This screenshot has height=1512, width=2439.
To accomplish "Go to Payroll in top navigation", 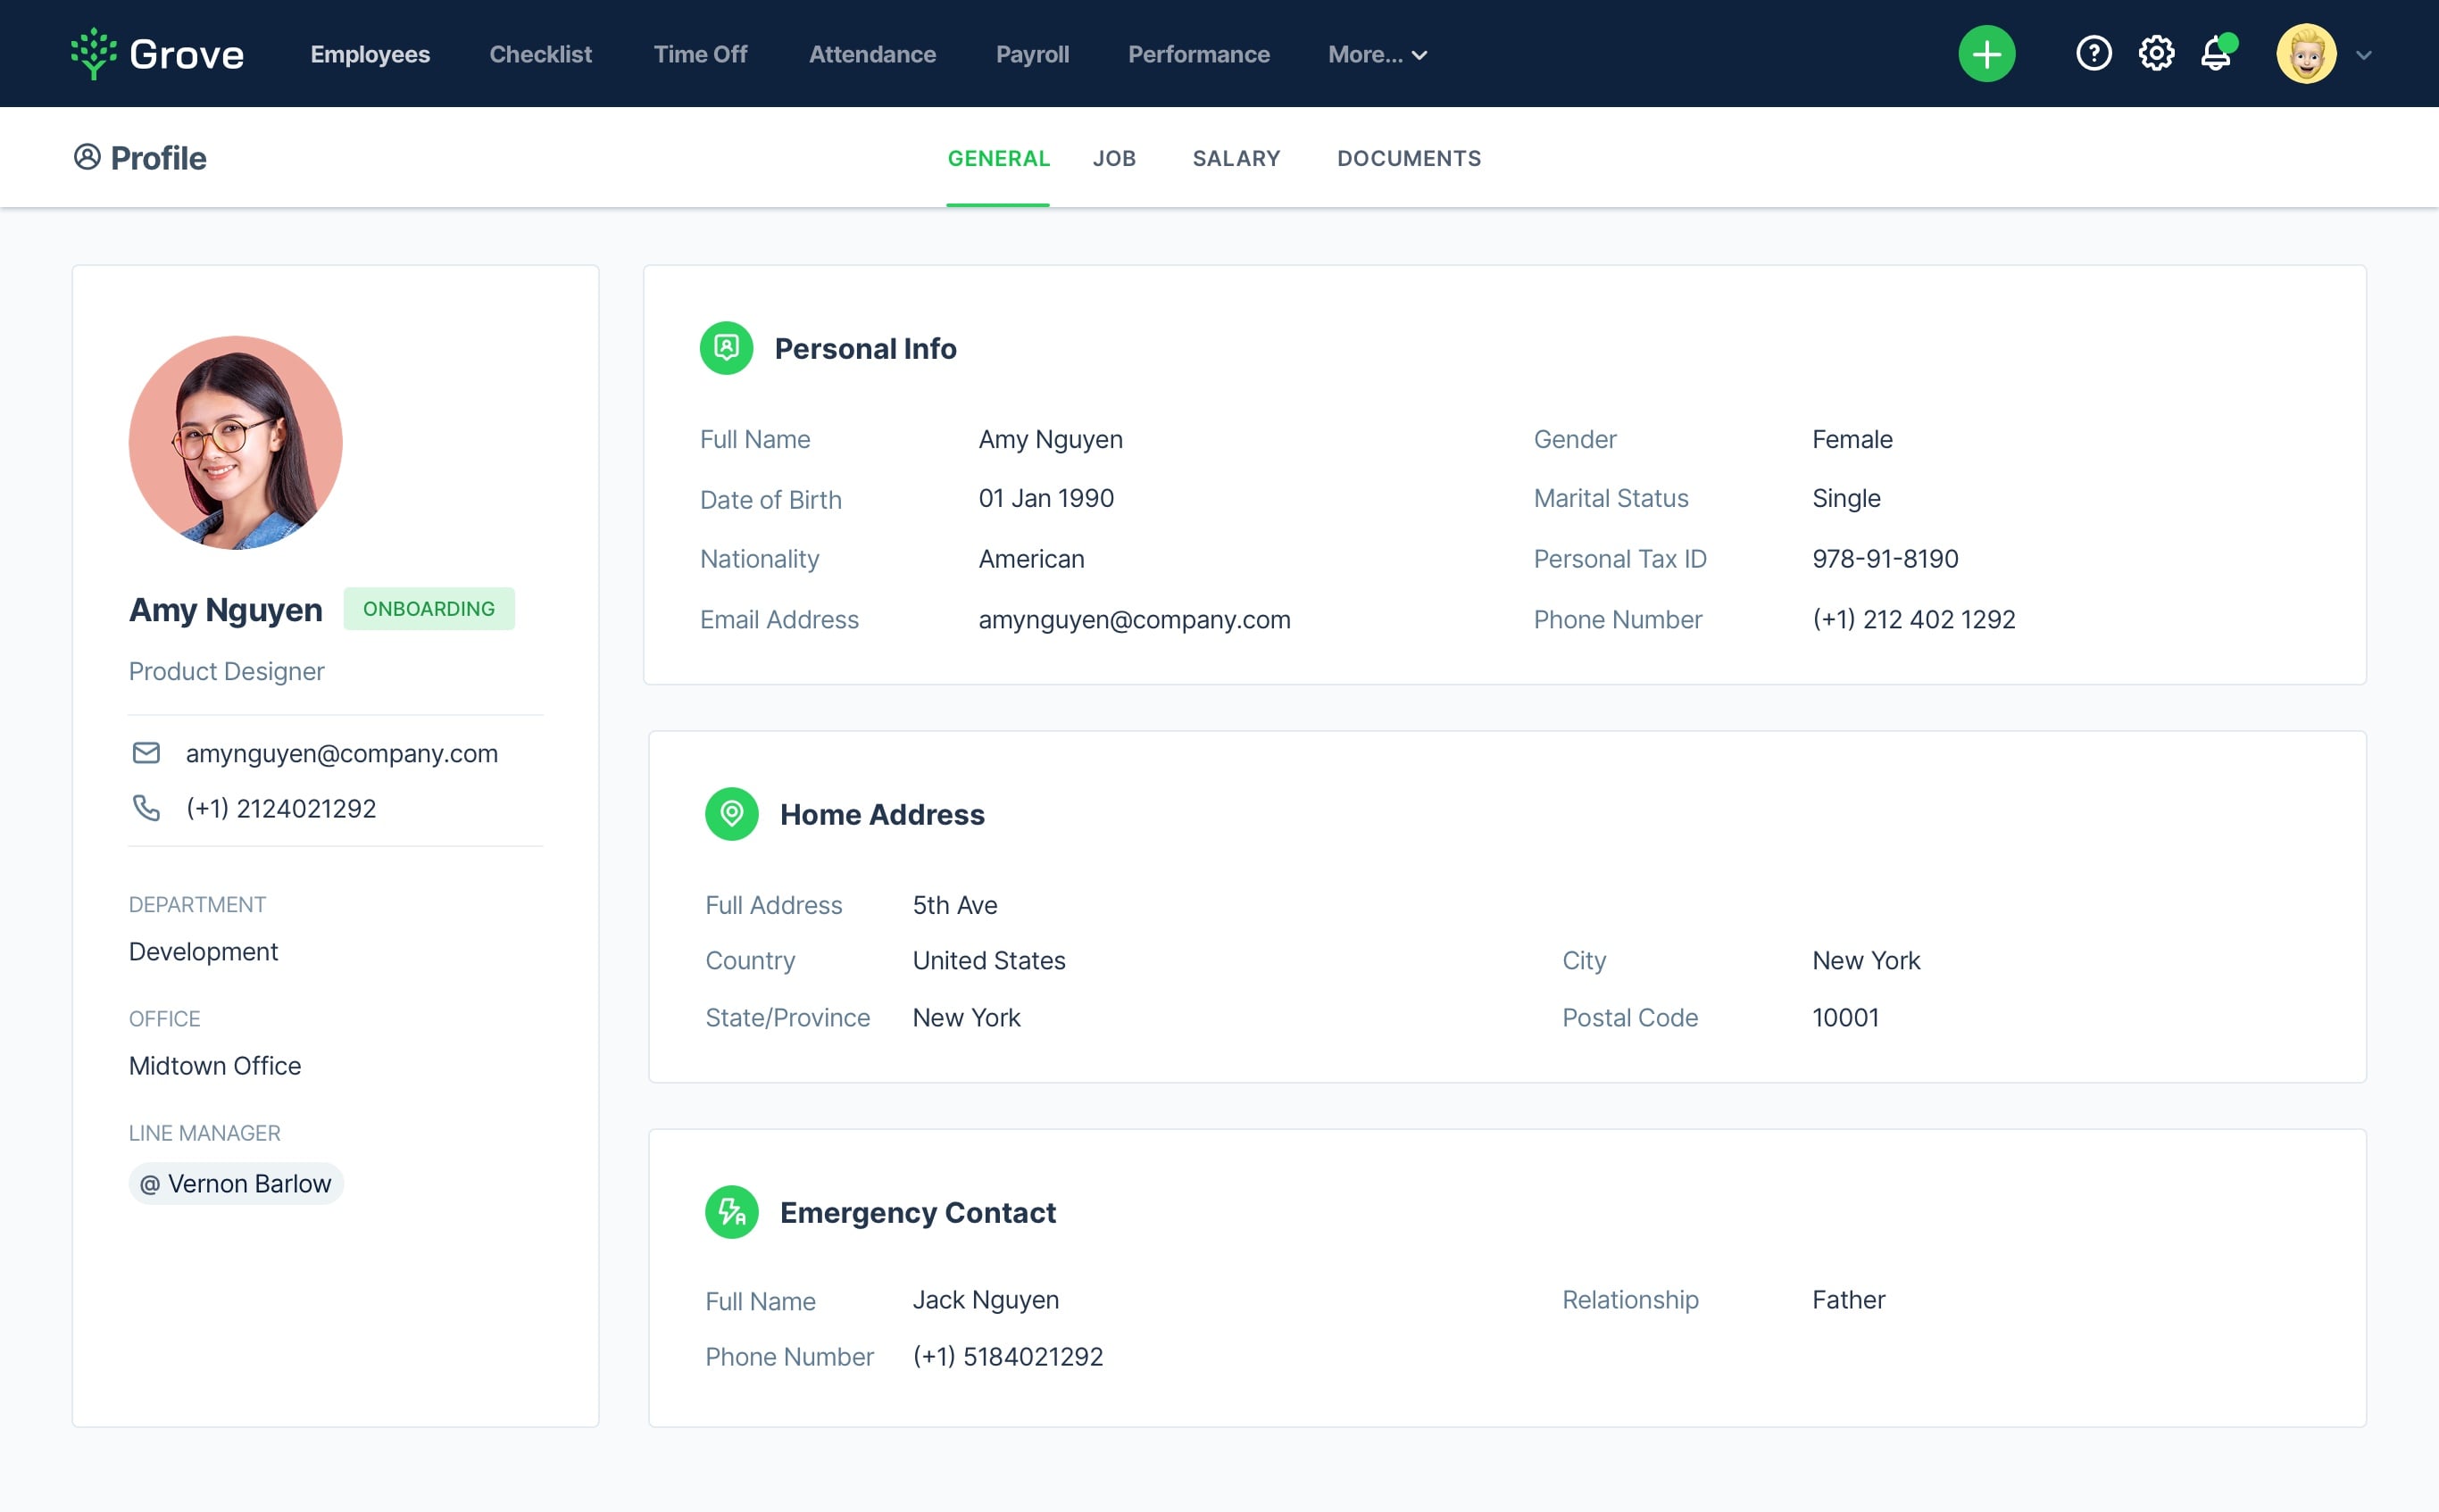I will 1032,55.
